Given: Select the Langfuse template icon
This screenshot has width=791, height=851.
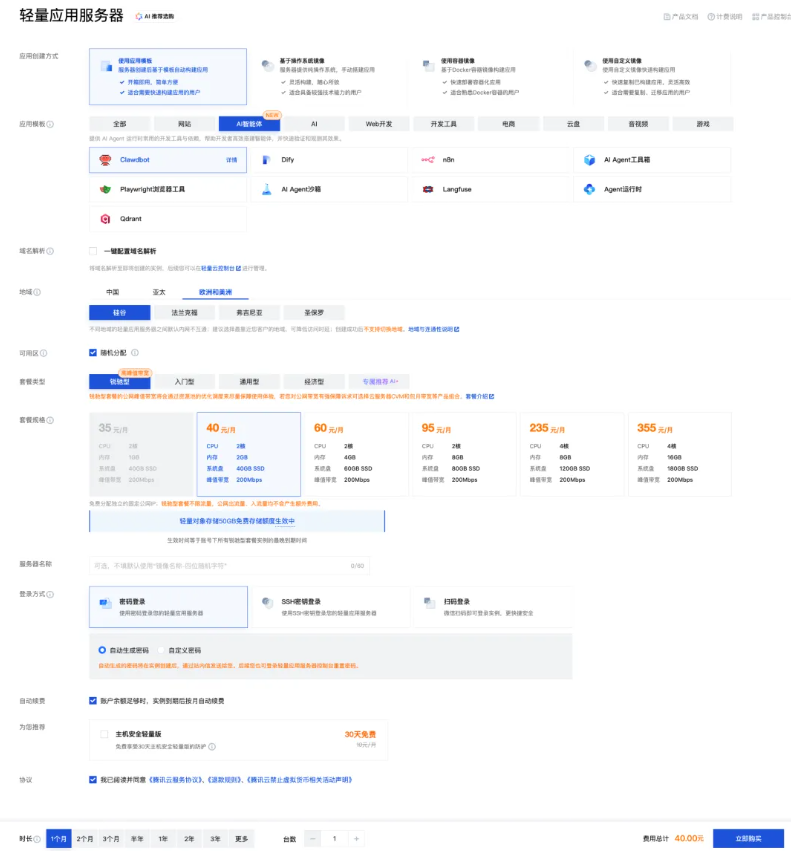Looking at the screenshot, I should click(x=427, y=189).
